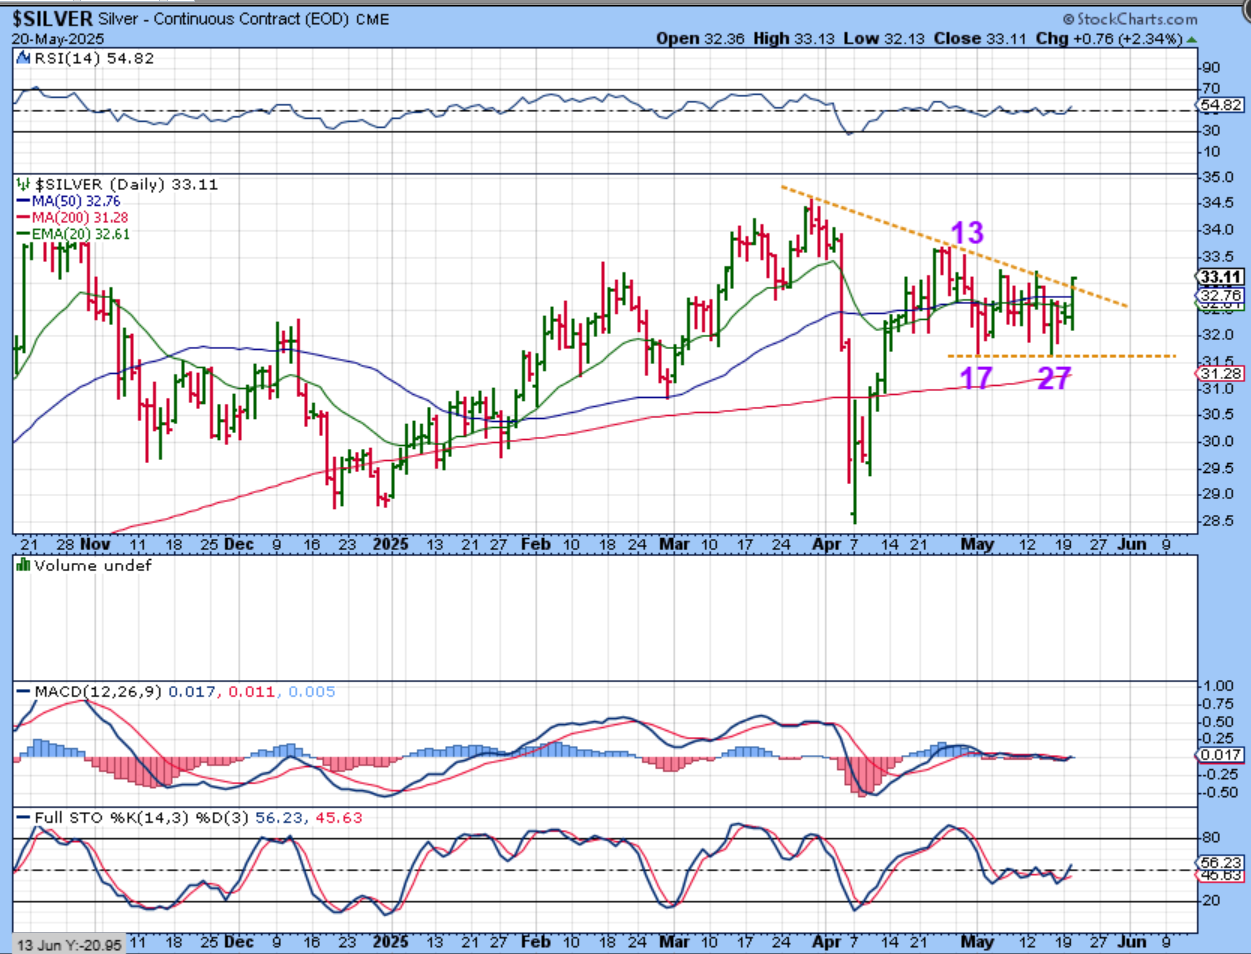
Task: Select the green EMA(20) 32.61 legend
Action: pos(73,234)
